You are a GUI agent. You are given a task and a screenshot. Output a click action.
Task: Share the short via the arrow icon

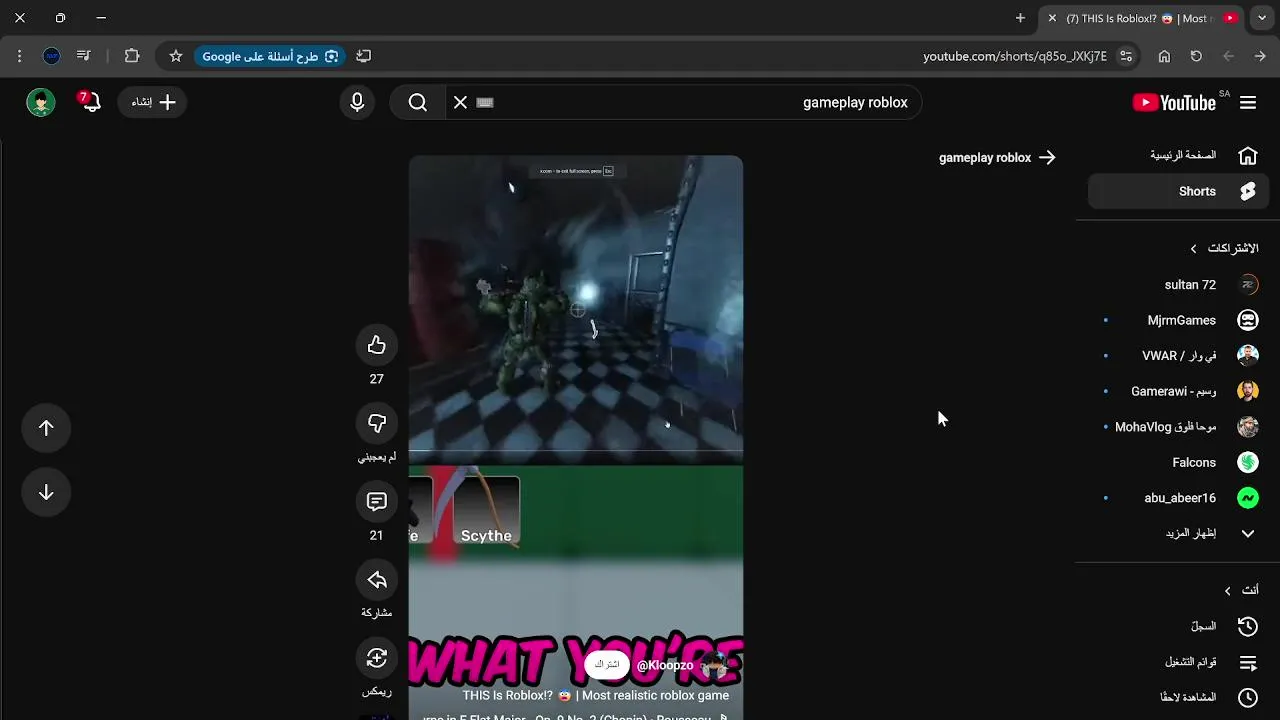376,579
